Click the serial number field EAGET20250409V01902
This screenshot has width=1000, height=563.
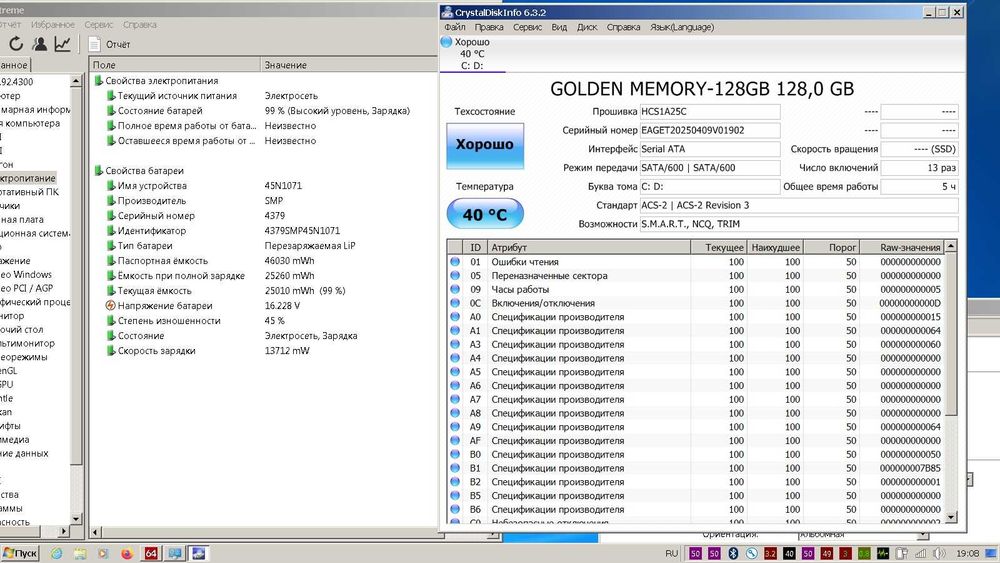pos(710,130)
